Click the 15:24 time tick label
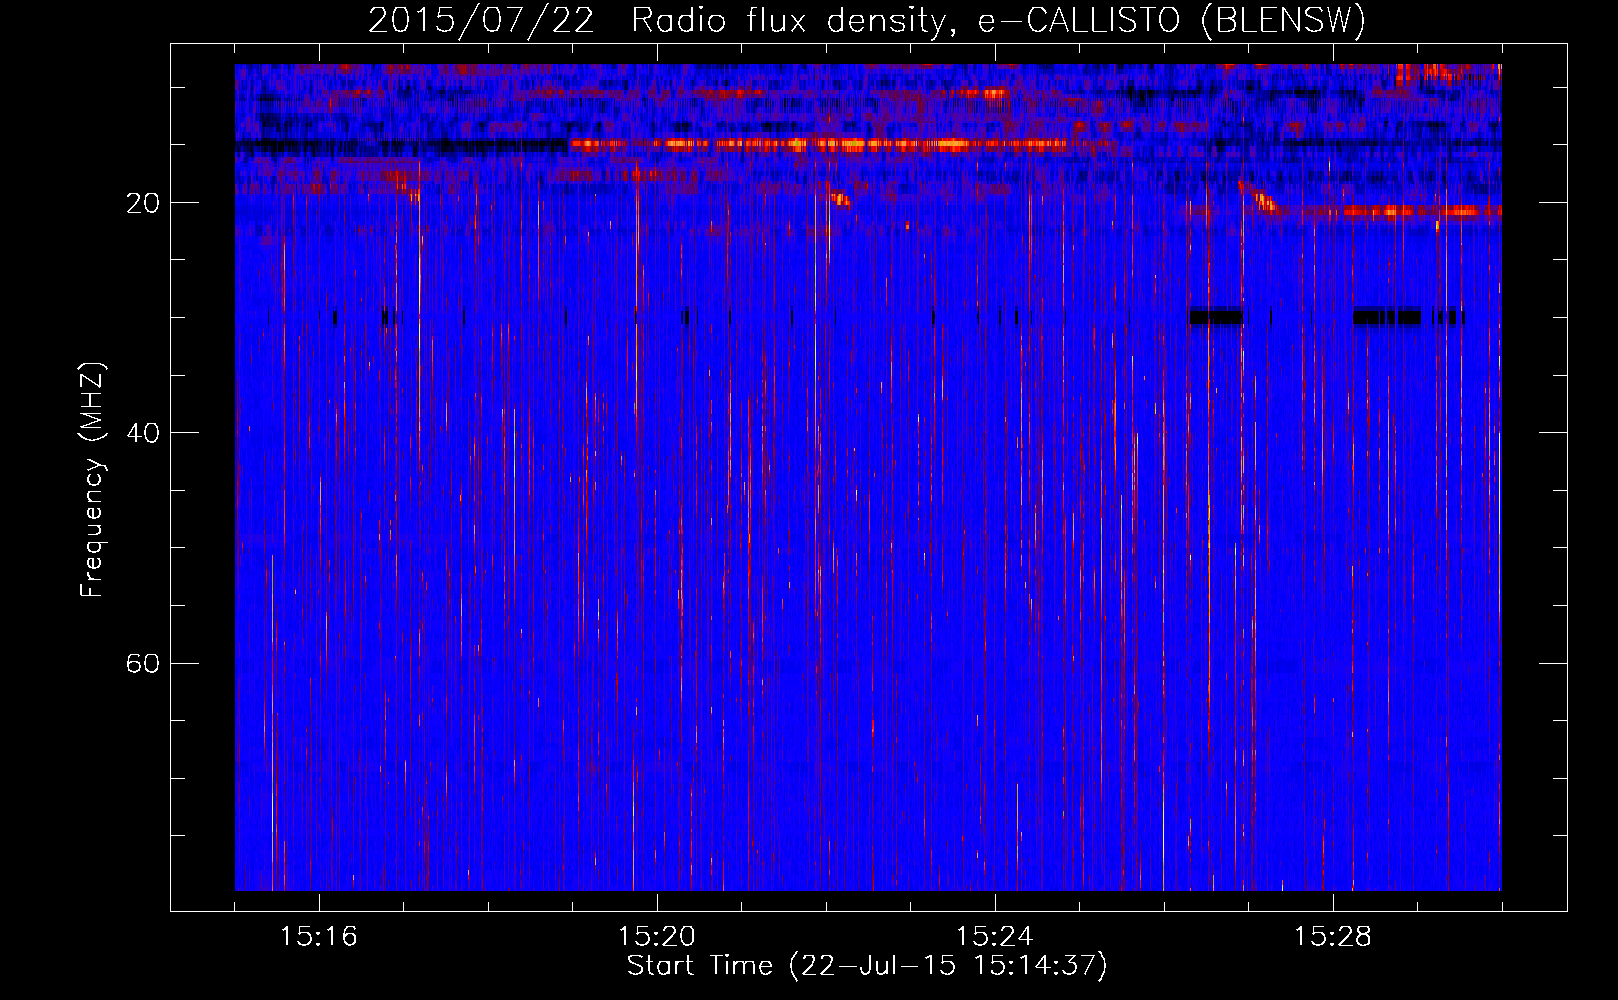This screenshot has width=1618, height=1000. tap(995, 937)
